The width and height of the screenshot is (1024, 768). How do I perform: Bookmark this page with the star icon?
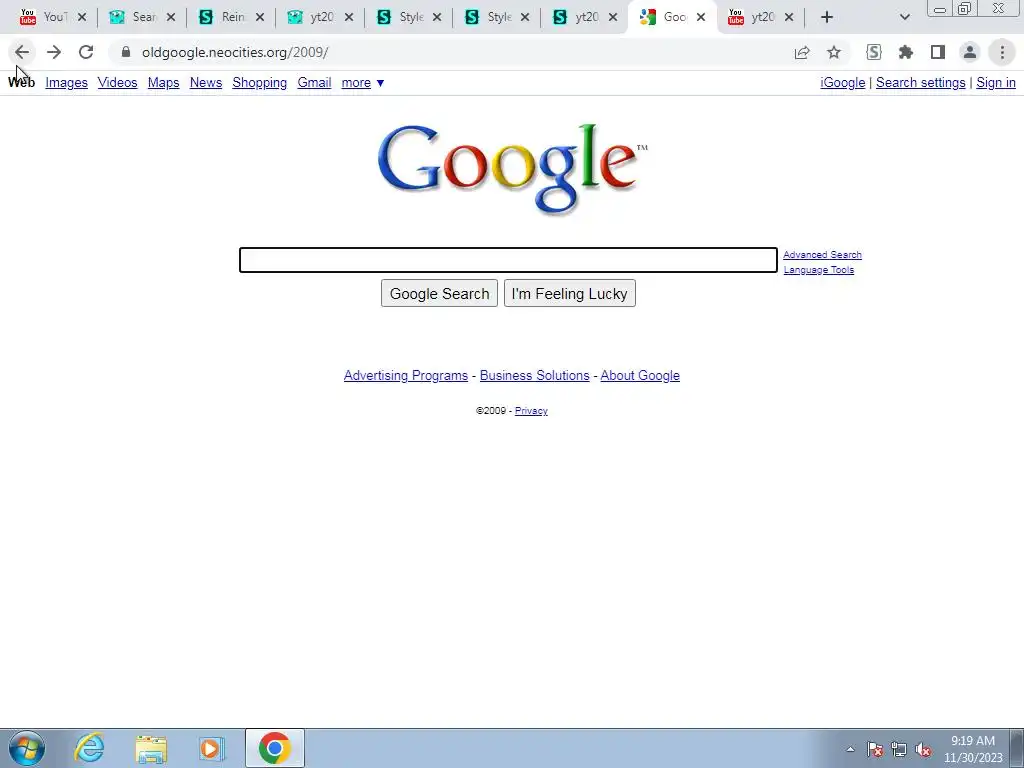point(834,52)
